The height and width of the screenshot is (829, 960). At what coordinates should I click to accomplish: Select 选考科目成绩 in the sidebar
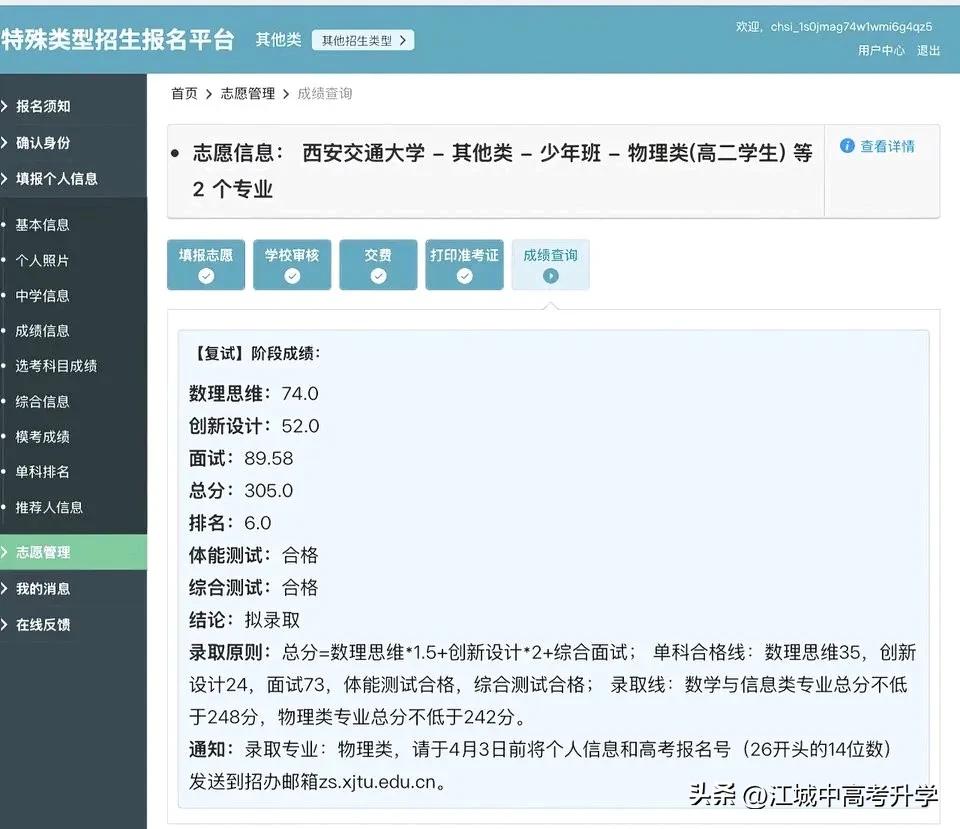click(56, 366)
